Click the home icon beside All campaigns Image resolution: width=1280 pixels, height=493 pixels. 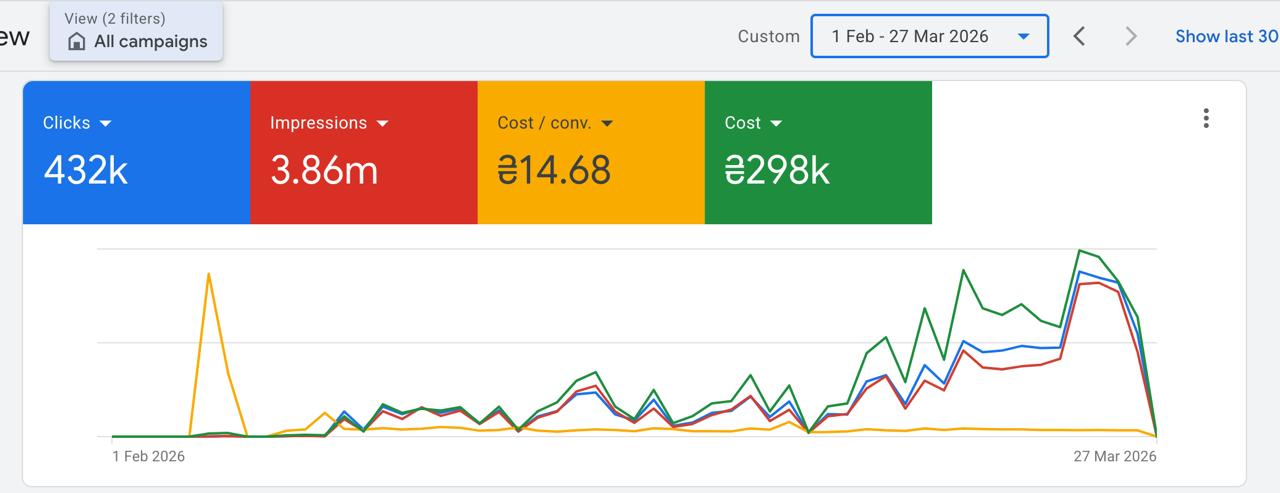click(x=76, y=42)
